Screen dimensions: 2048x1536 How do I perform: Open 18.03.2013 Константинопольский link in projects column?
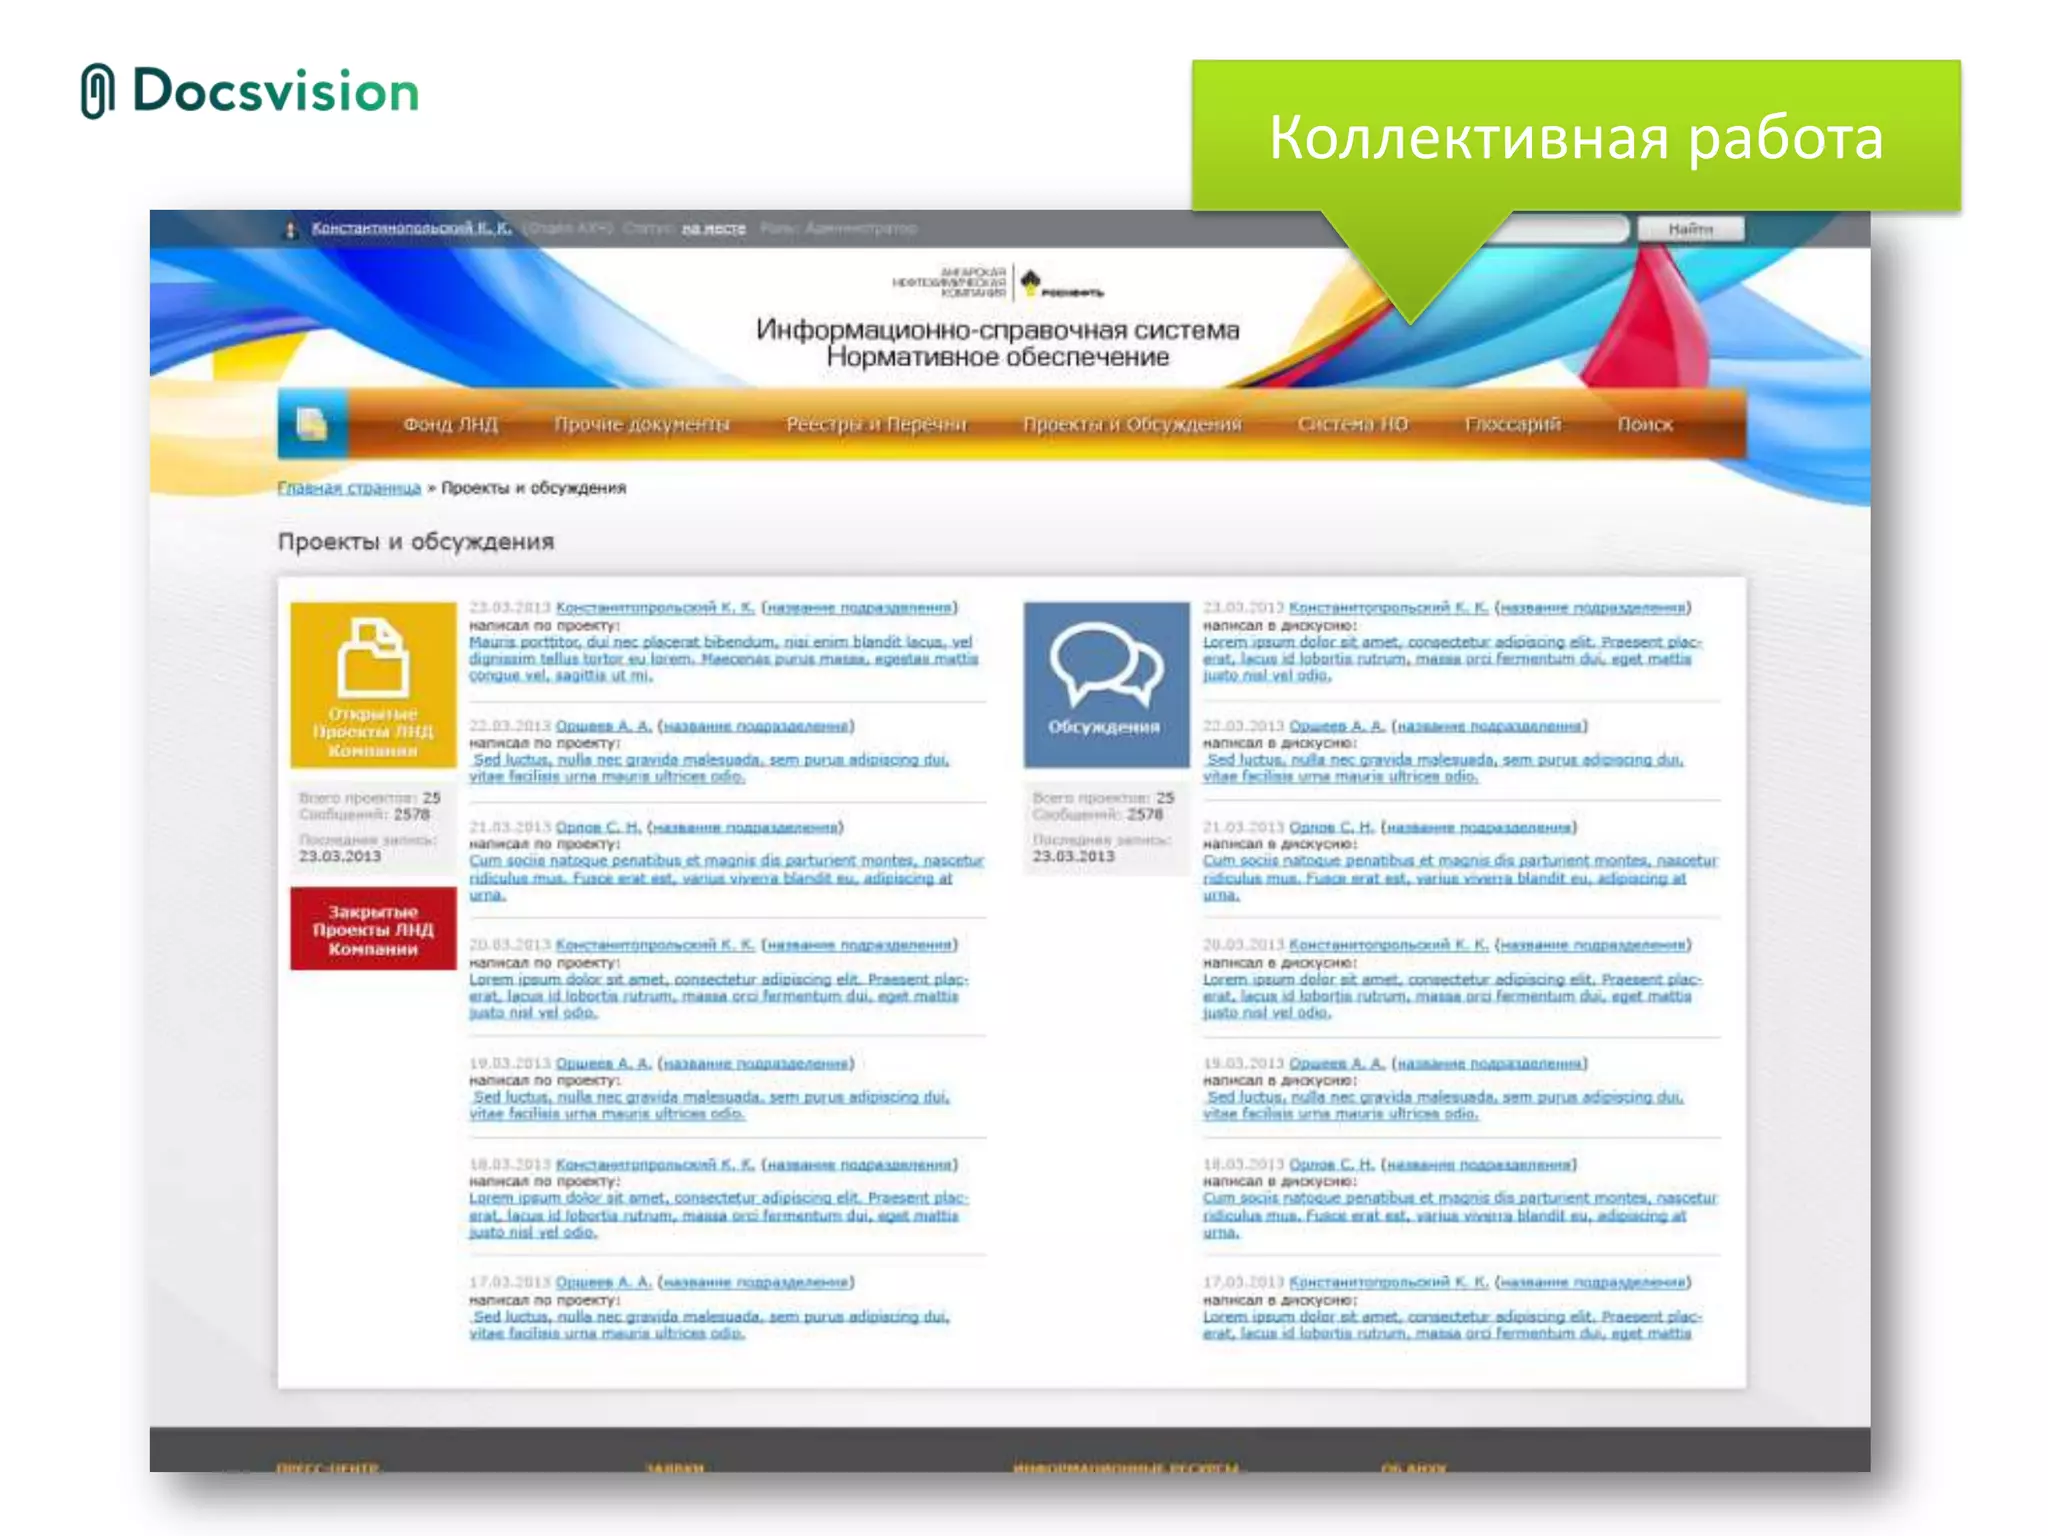(655, 1164)
